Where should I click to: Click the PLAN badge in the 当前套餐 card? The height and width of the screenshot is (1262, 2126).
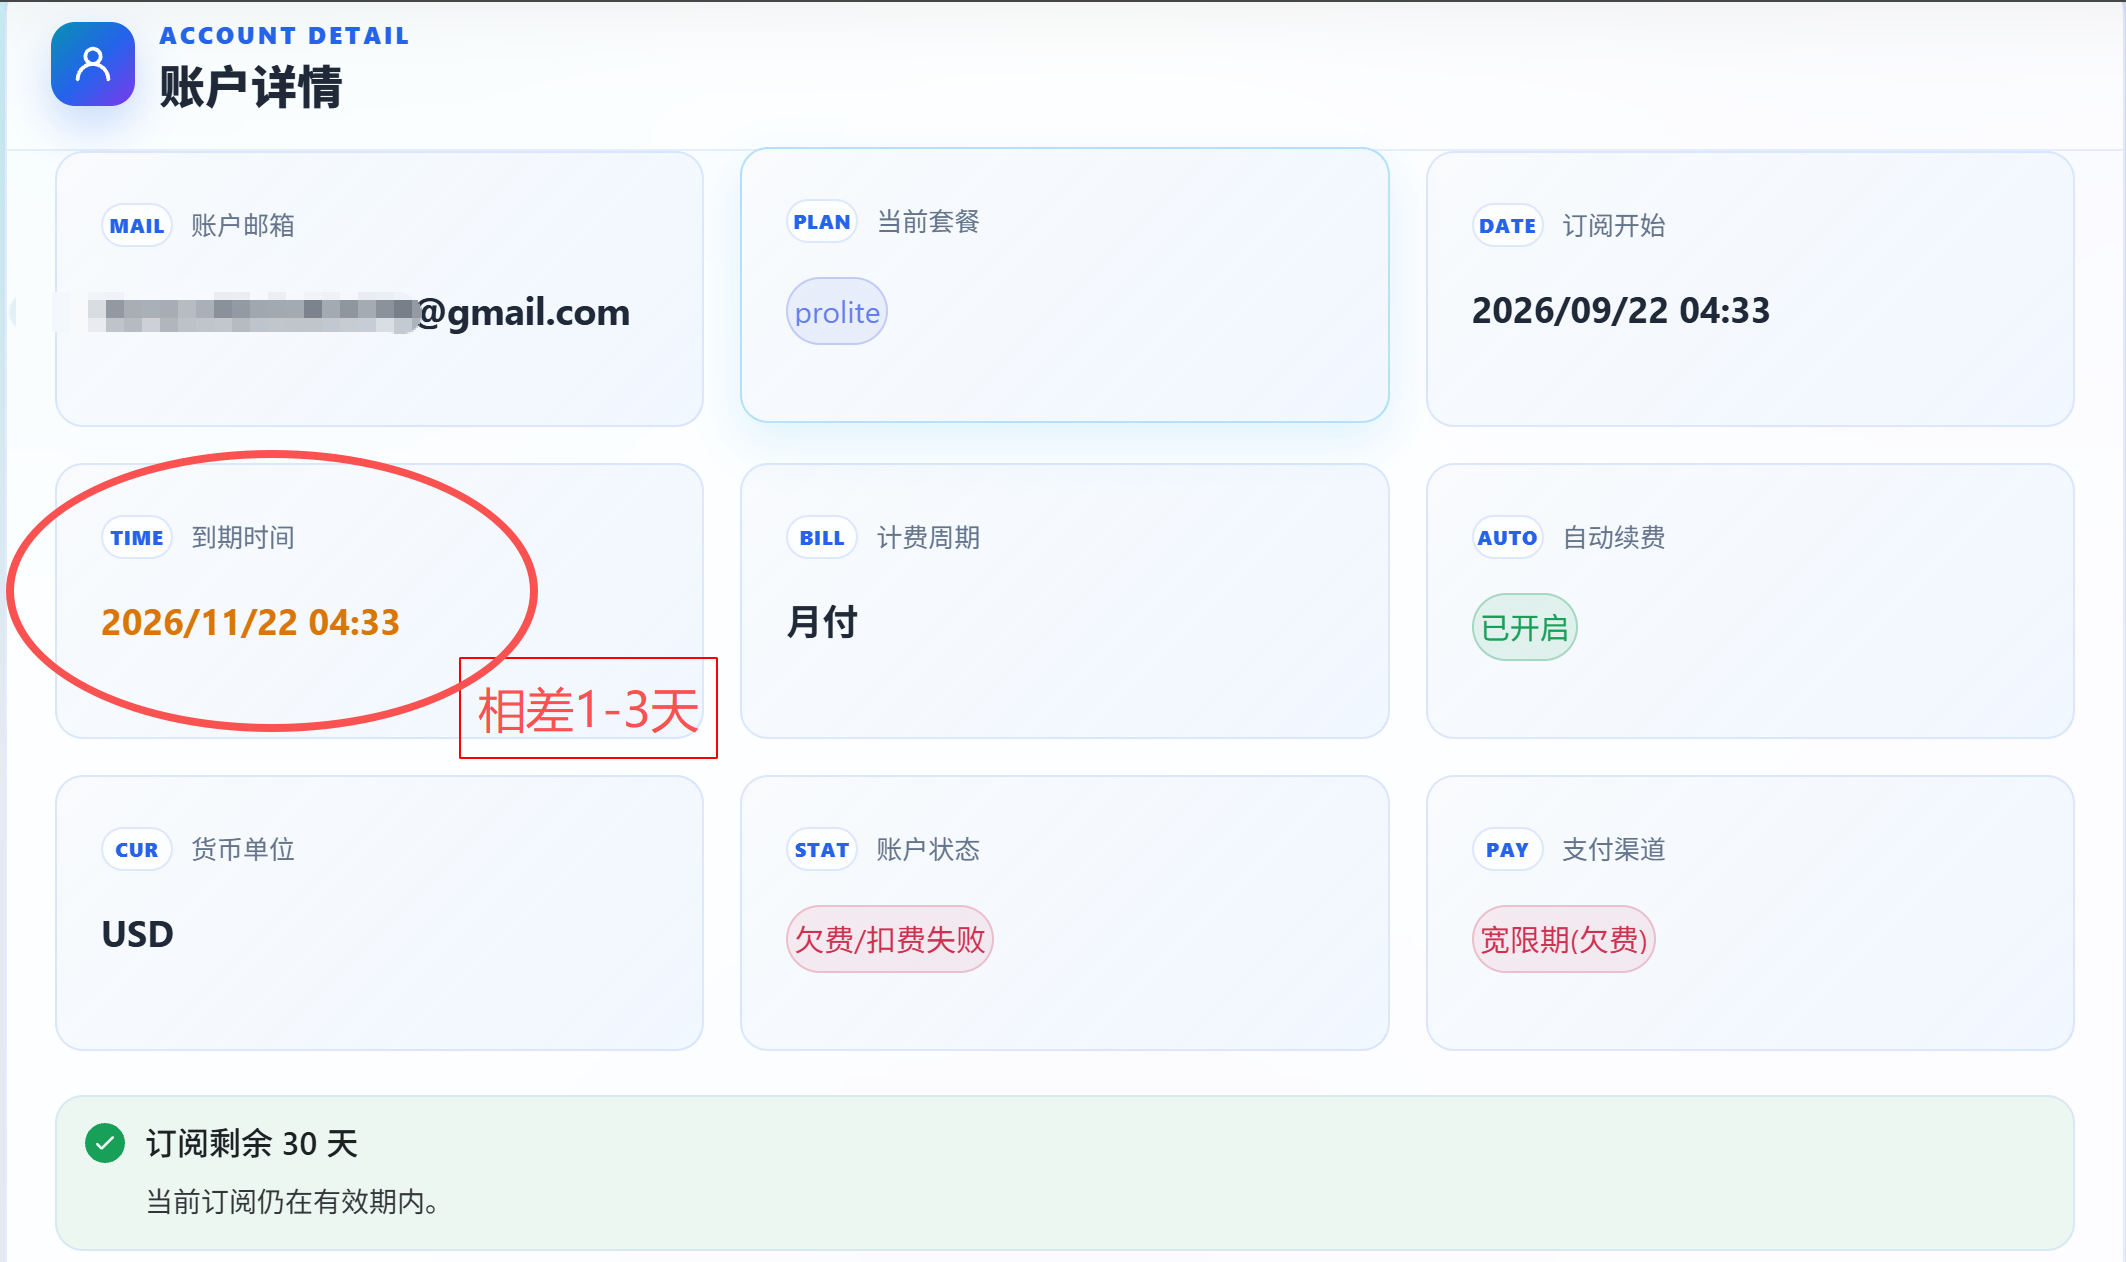tap(822, 222)
